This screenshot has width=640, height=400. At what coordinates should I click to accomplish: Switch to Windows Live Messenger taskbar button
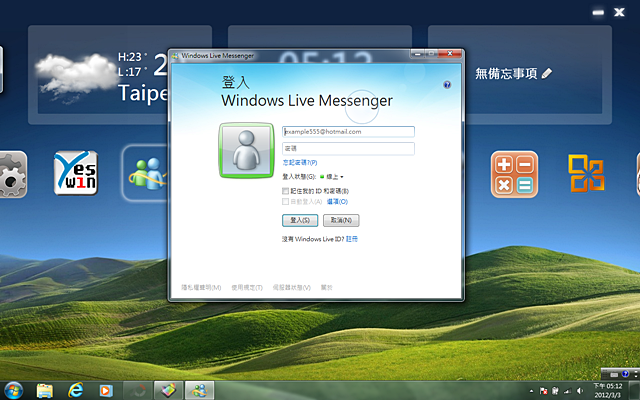[x=200, y=391]
